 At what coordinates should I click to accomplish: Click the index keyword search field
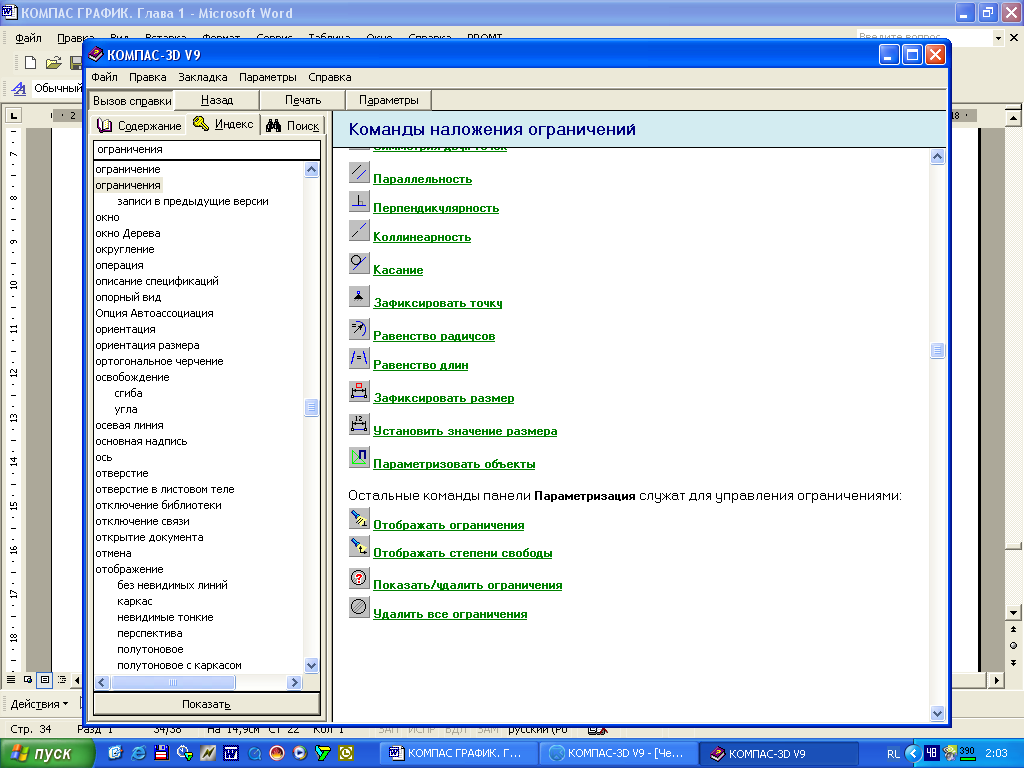click(x=207, y=150)
